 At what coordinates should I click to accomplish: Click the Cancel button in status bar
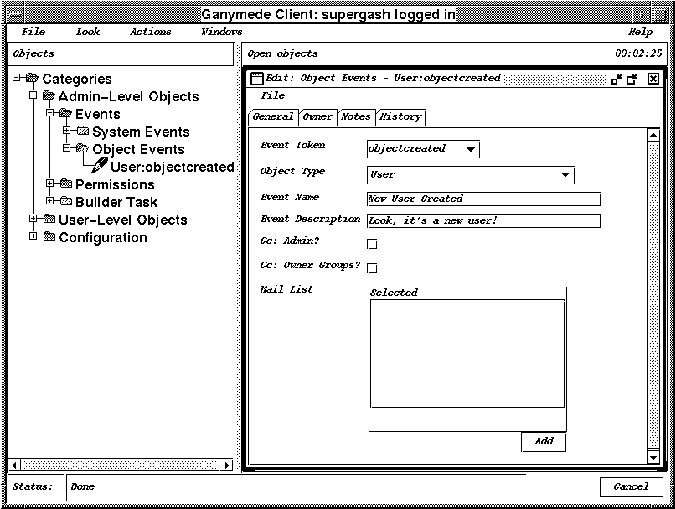[x=631, y=487]
